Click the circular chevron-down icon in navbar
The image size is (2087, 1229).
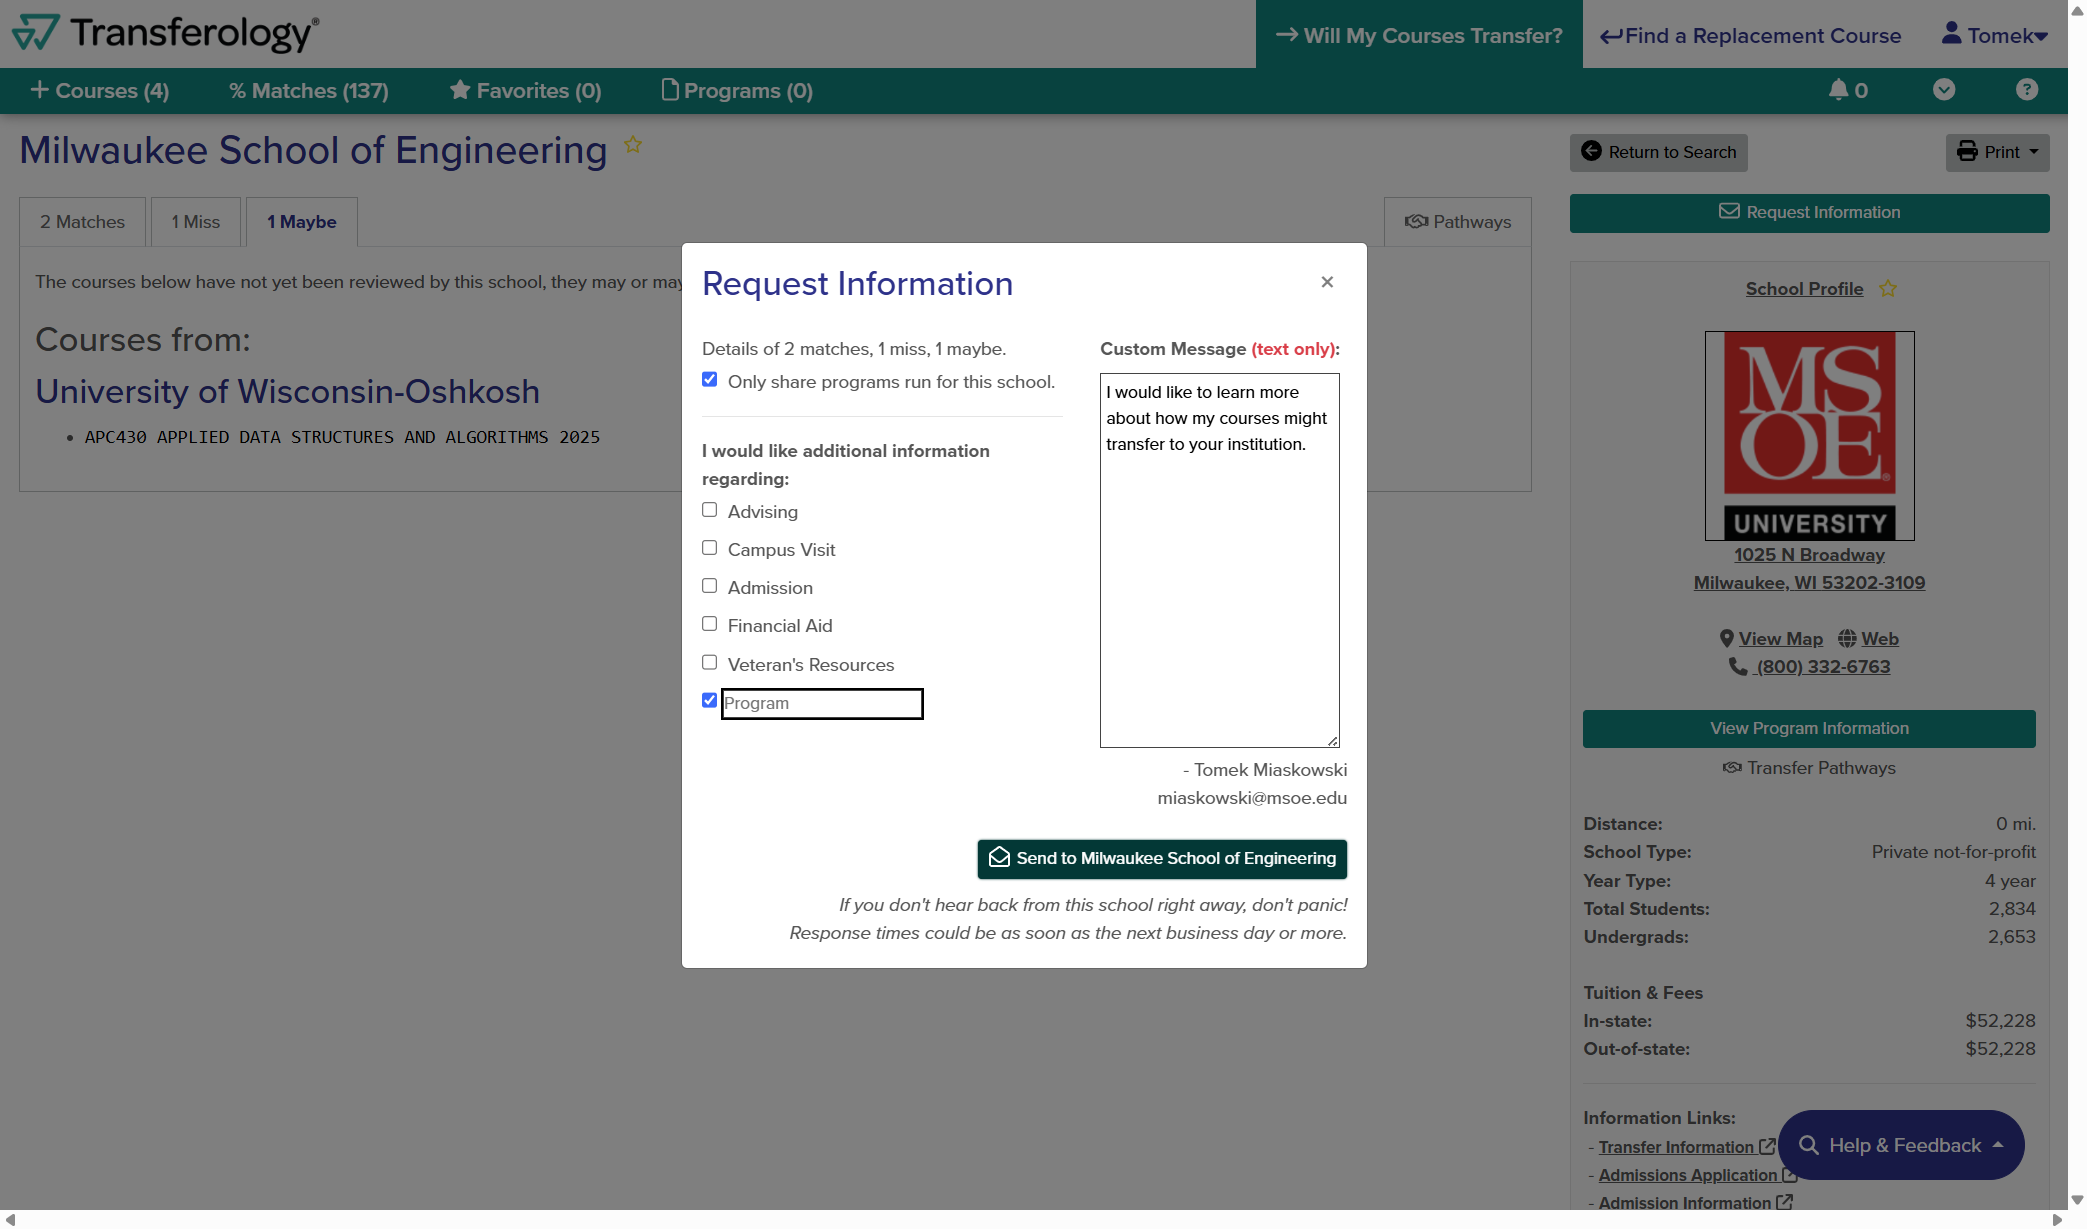click(1944, 90)
